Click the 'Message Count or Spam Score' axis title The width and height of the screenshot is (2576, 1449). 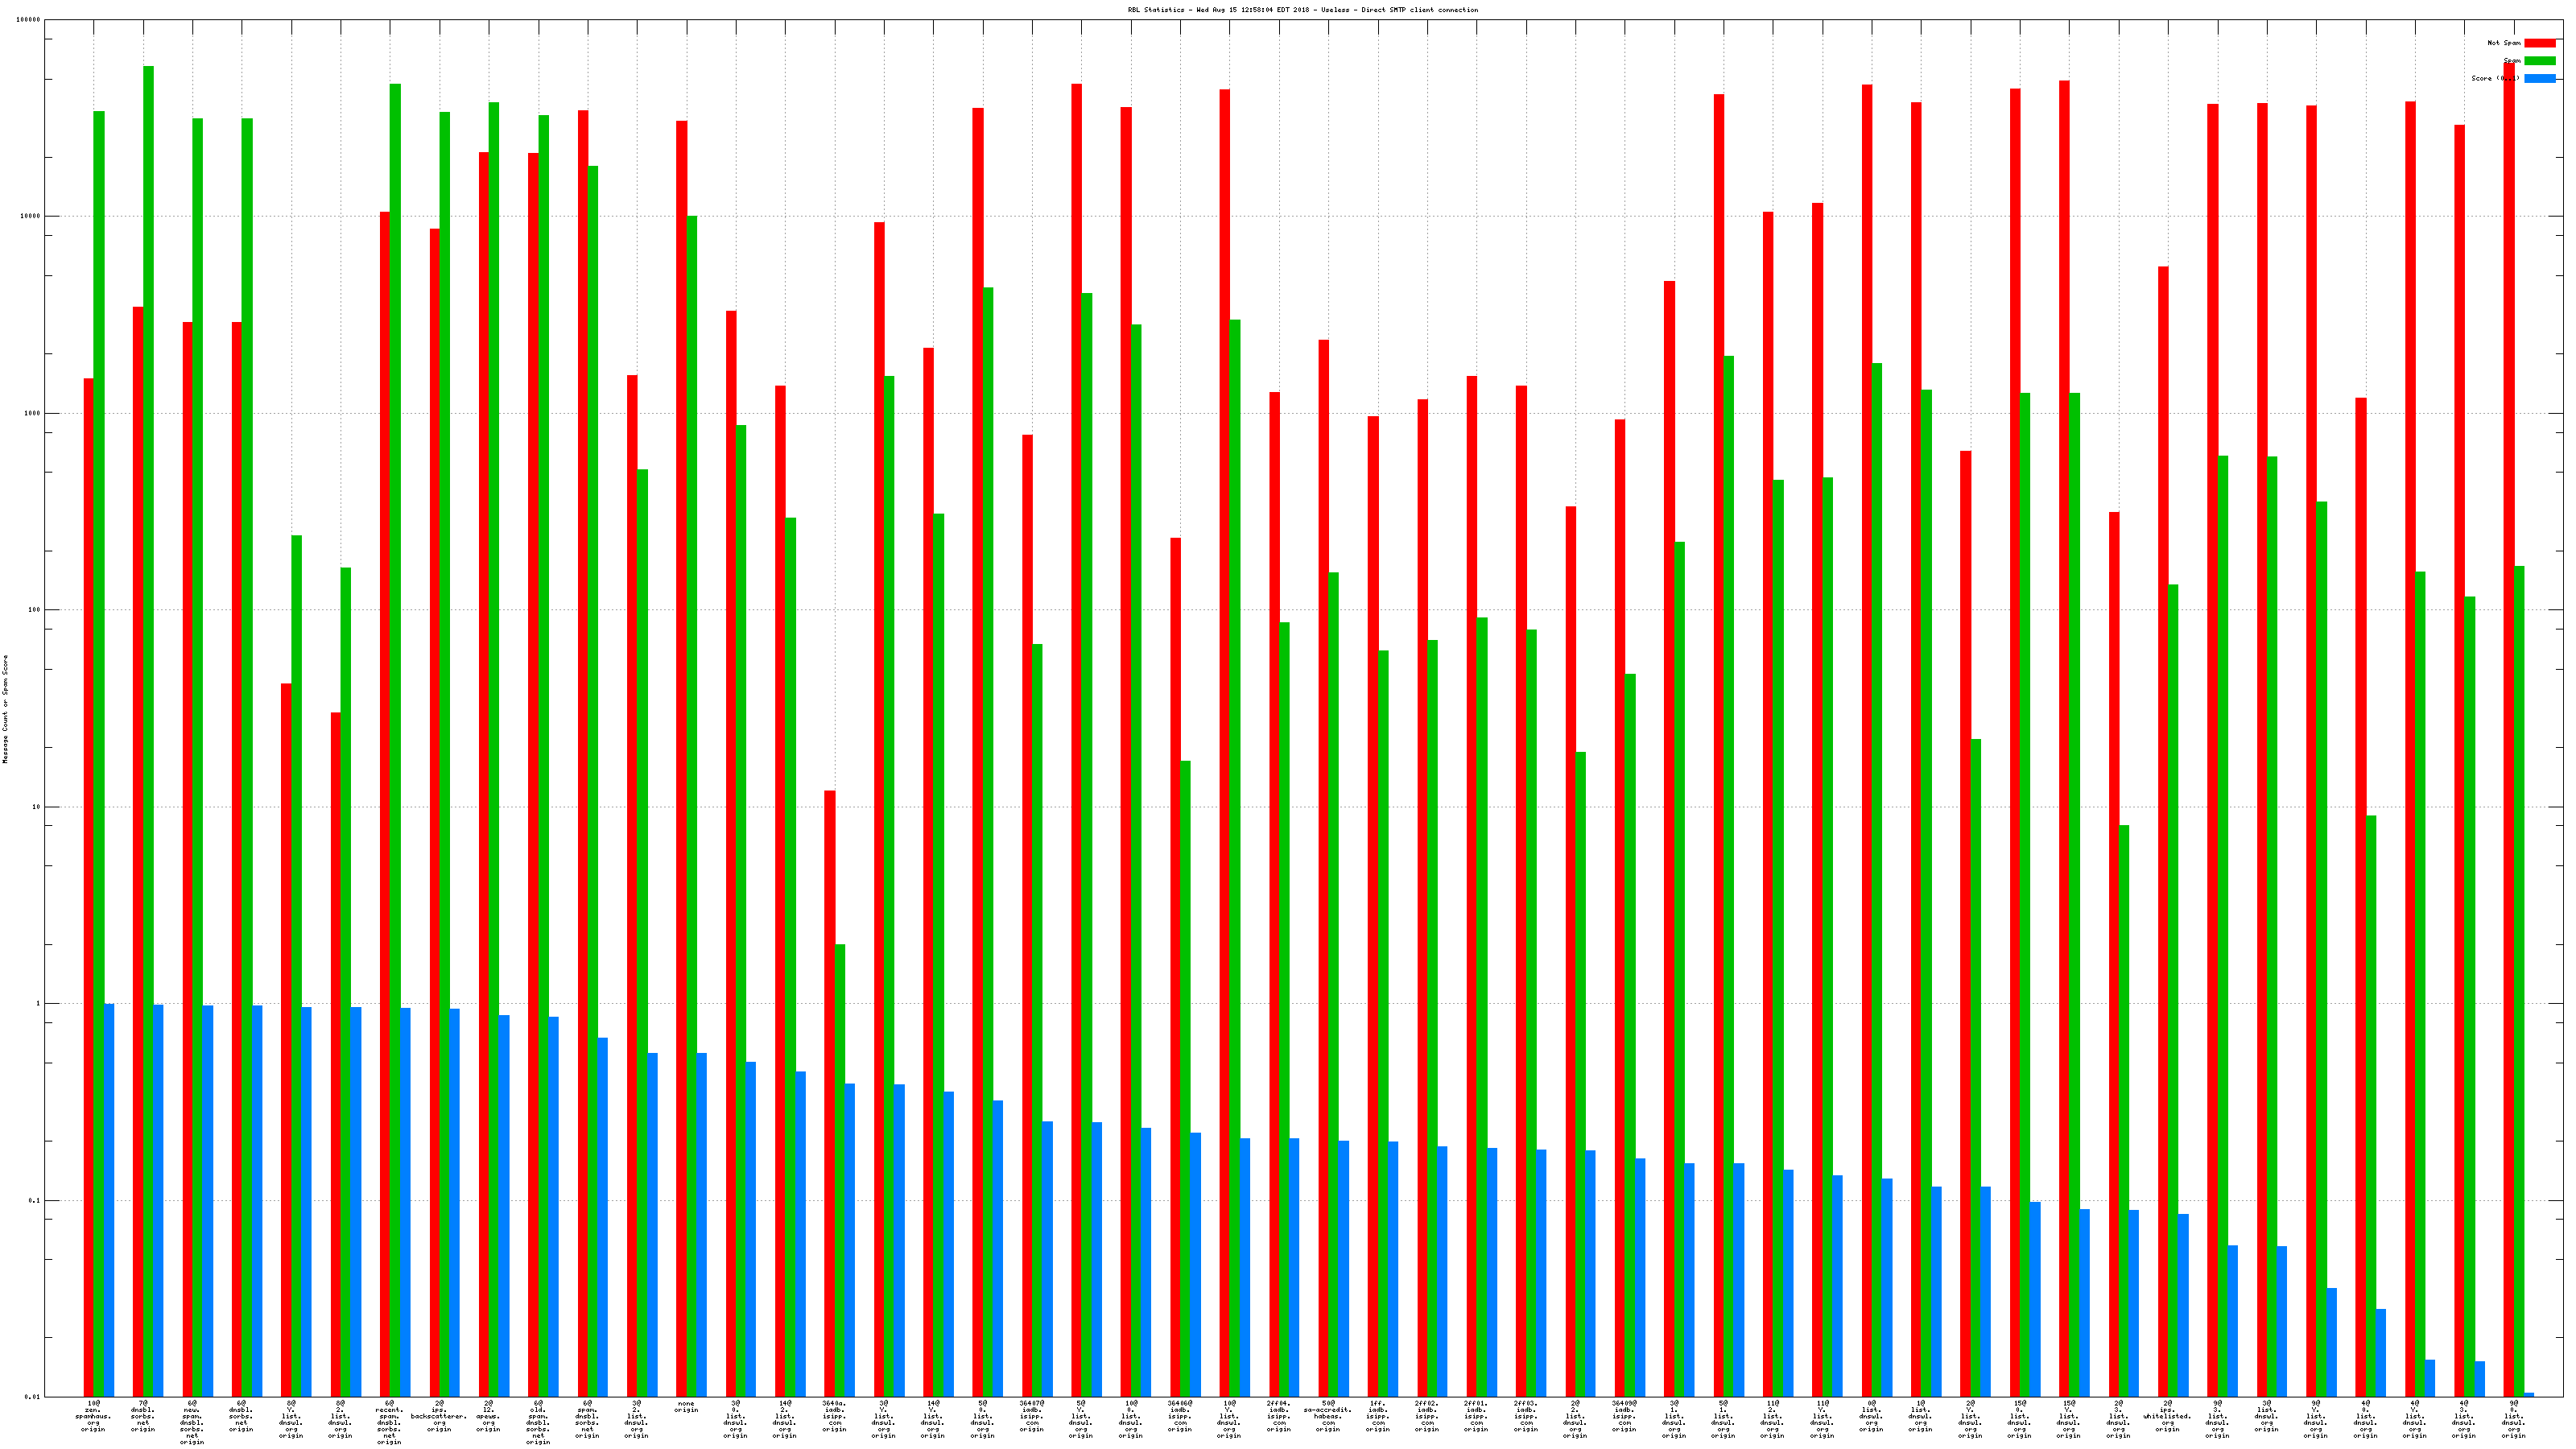5,709
